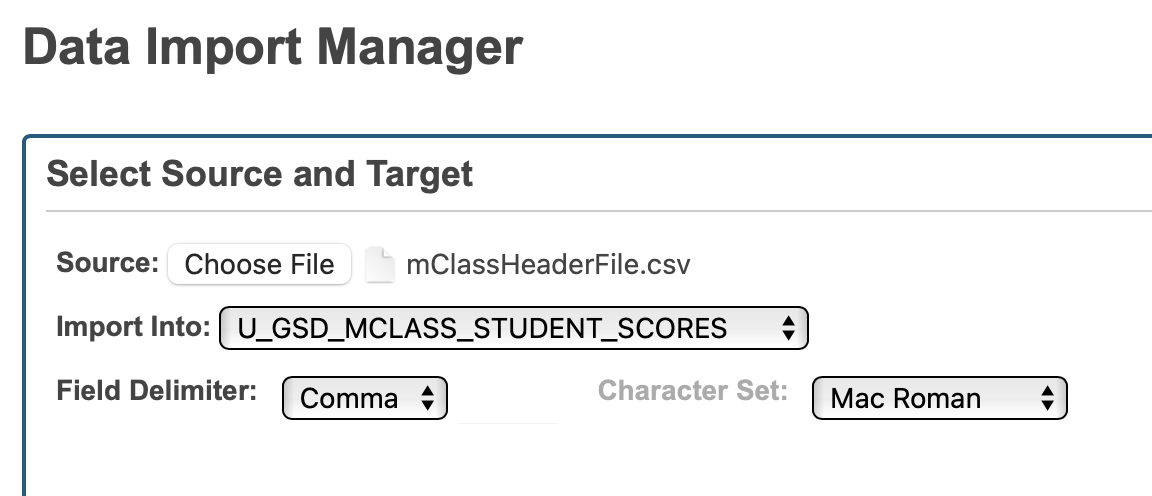This screenshot has width=1152, height=496.
Task: Open the Import Into table dropdown
Action: pos(513,328)
